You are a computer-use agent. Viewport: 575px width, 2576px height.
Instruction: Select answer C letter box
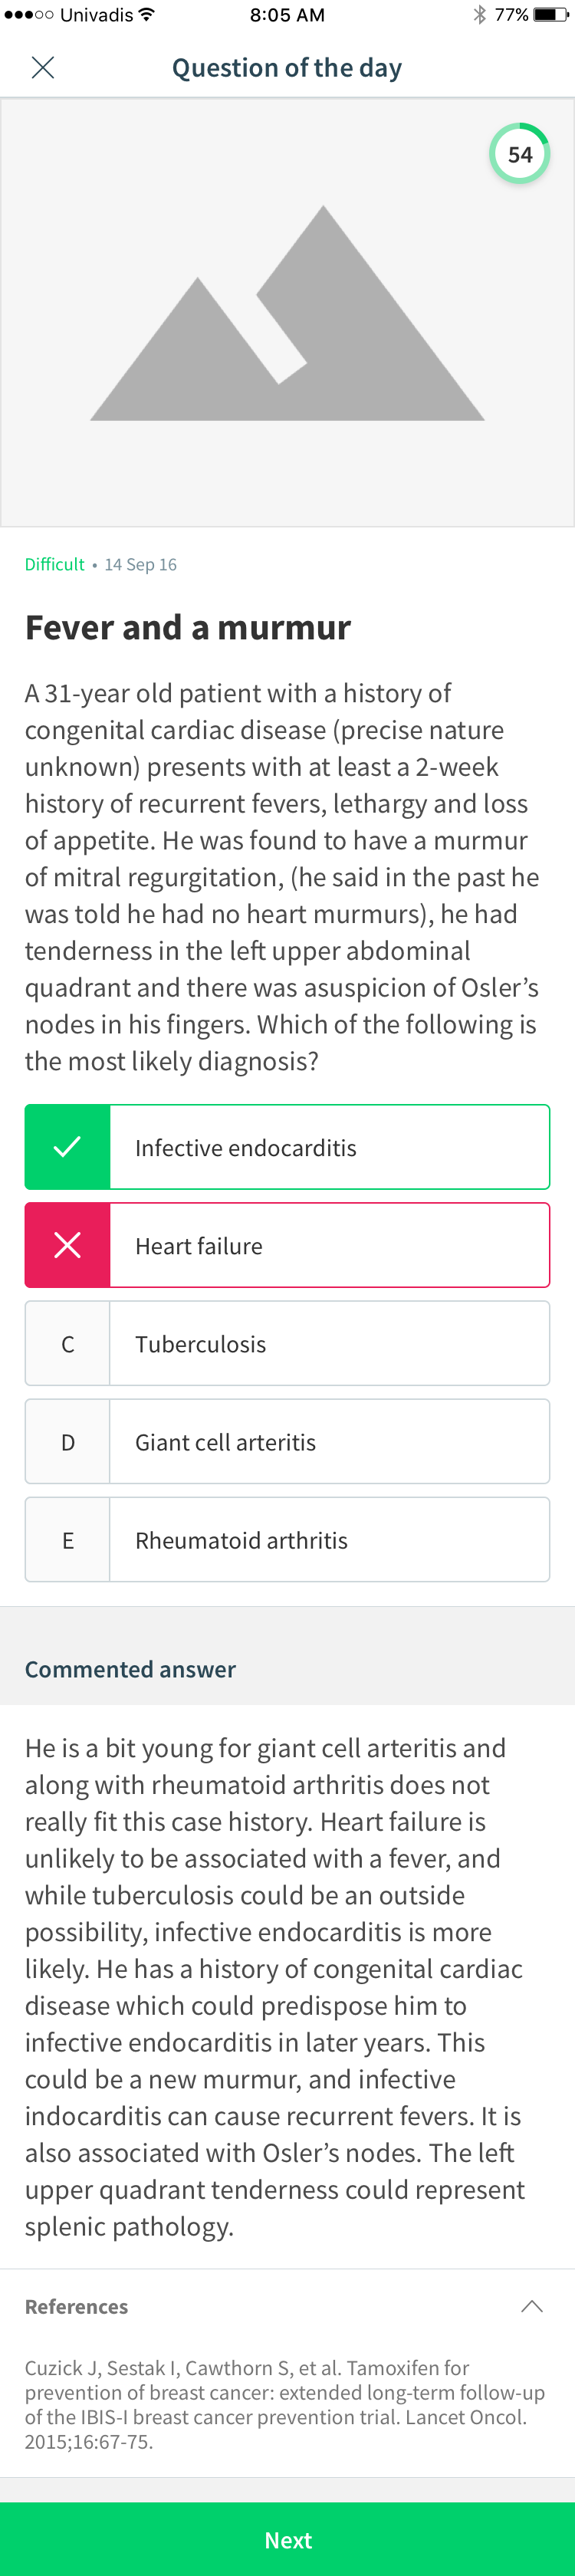(67, 1343)
